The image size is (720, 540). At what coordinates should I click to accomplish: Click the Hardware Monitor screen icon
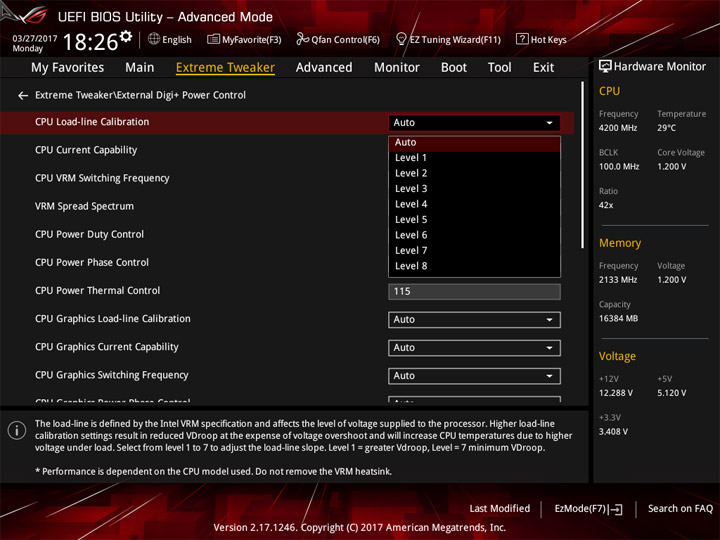pyautogui.click(x=605, y=67)
